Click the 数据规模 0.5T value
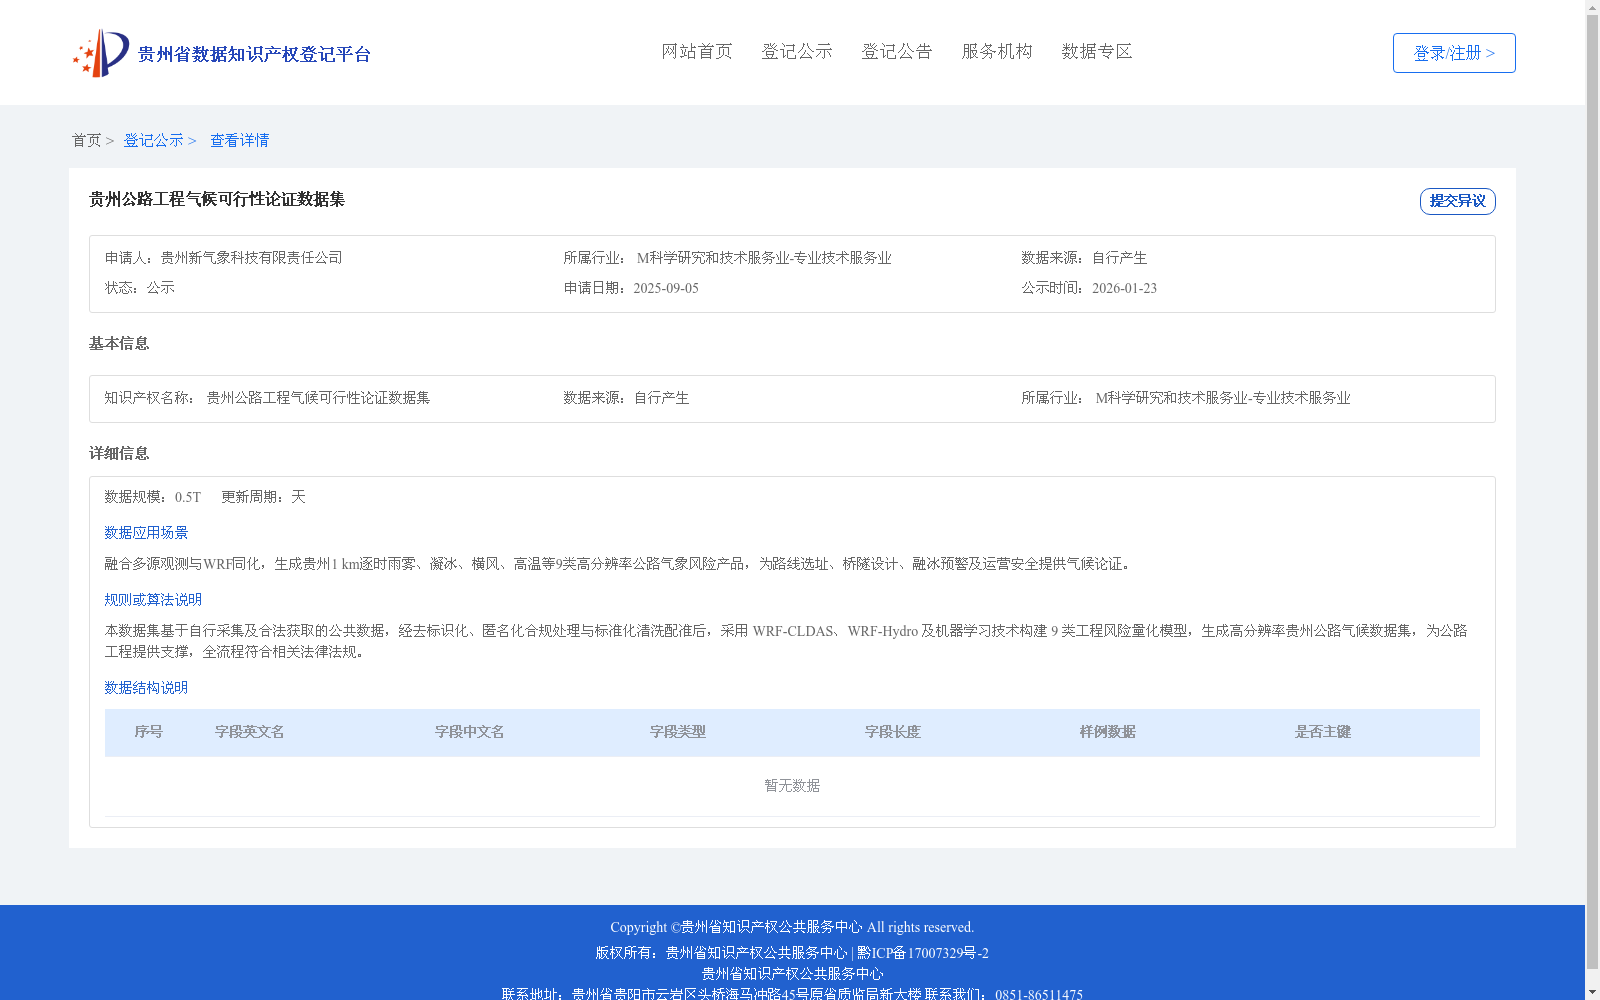 [188, 497]
